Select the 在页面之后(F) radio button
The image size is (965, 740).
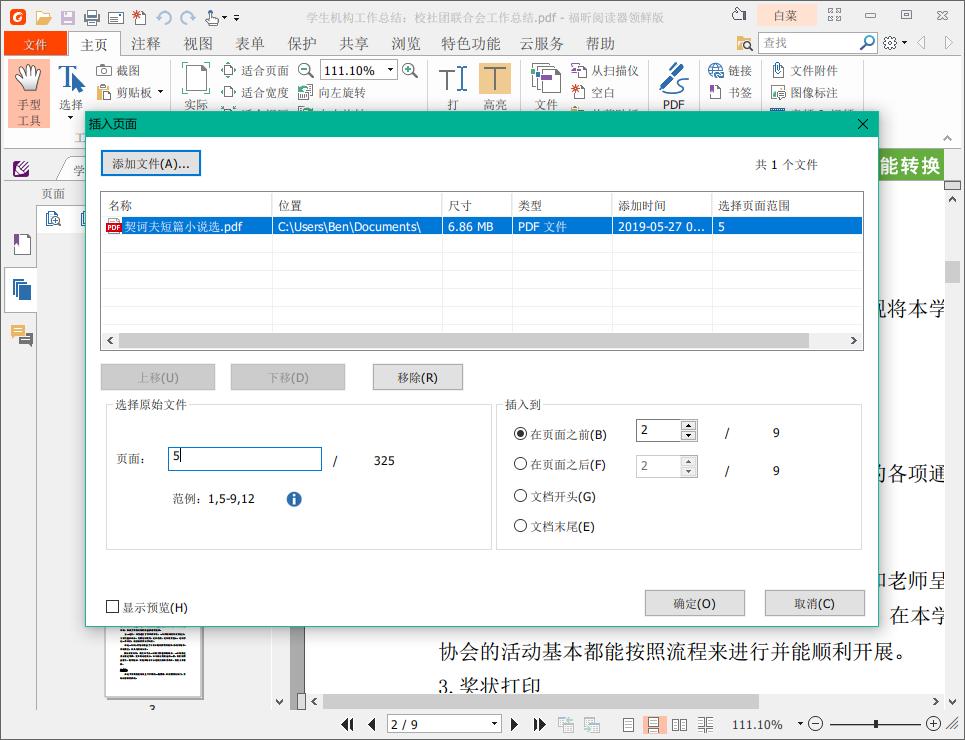[522, 466]
